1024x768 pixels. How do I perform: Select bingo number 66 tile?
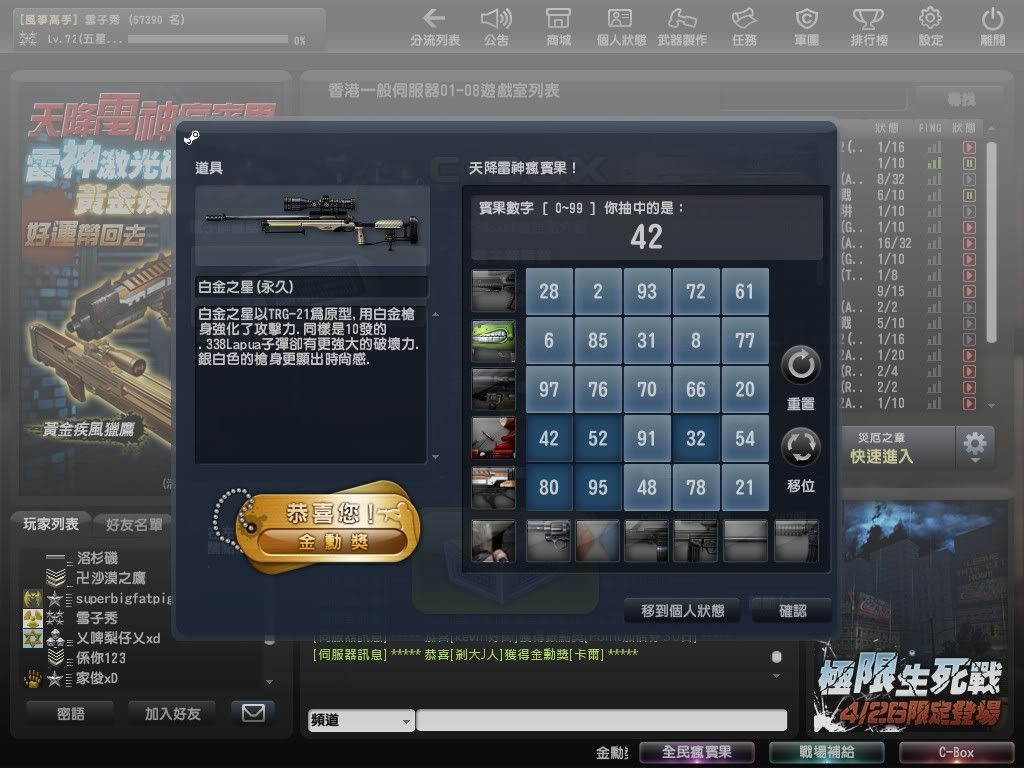pos(696,389)
